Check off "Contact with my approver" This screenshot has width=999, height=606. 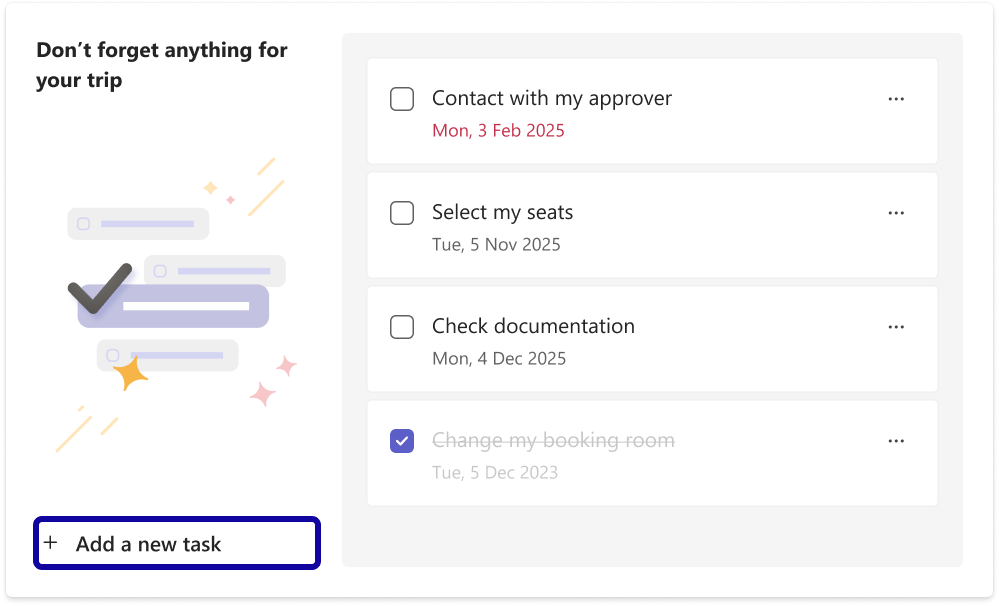401,98
